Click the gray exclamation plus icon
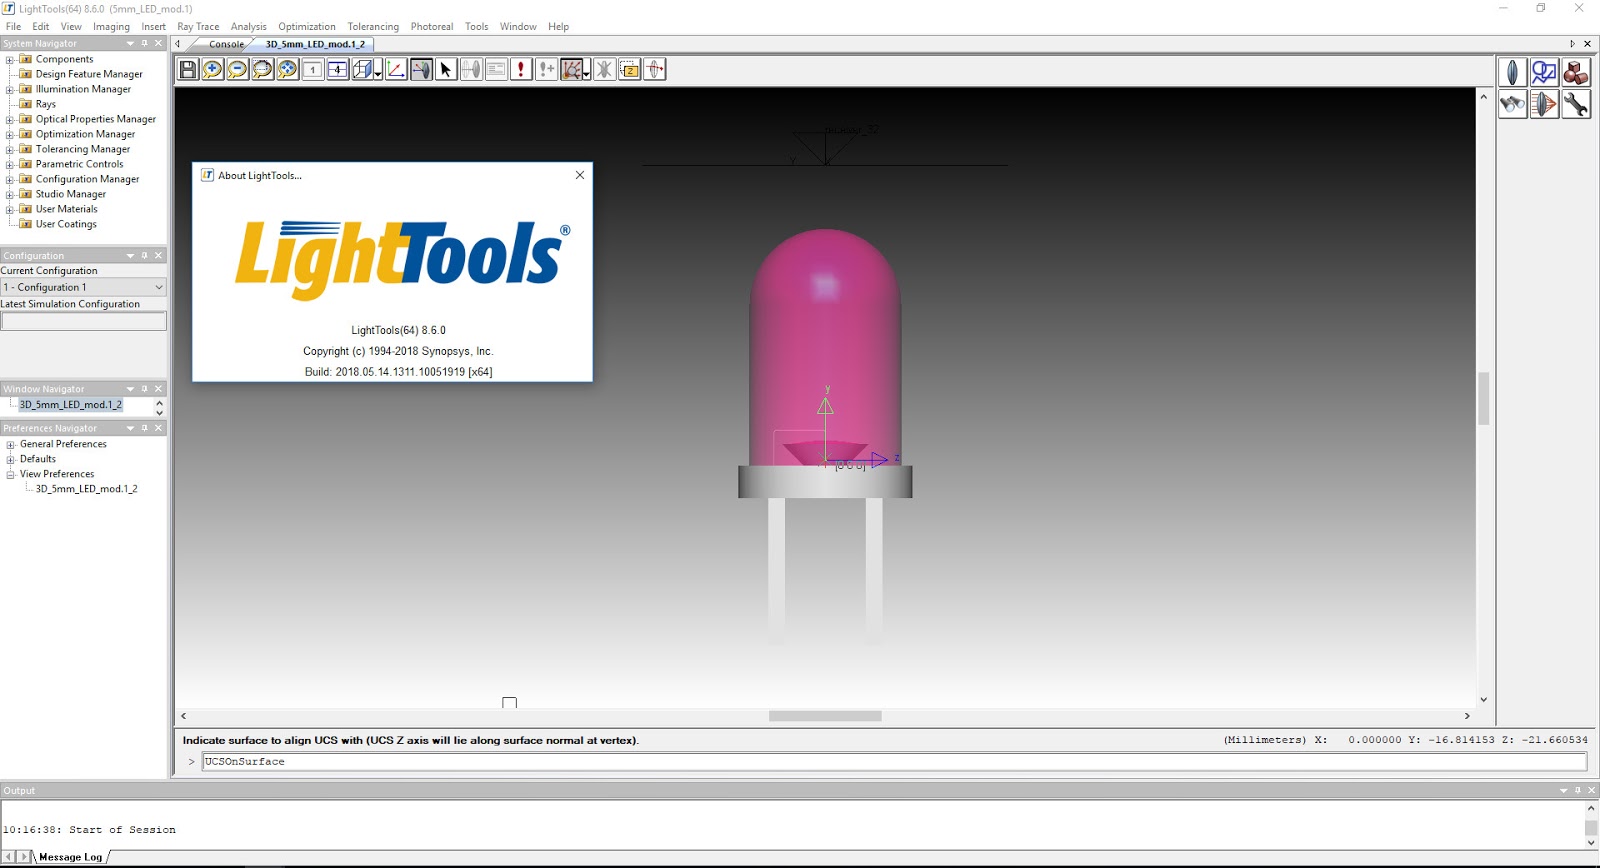Screen dimensions: 1600x868 [x=546, y=69]
